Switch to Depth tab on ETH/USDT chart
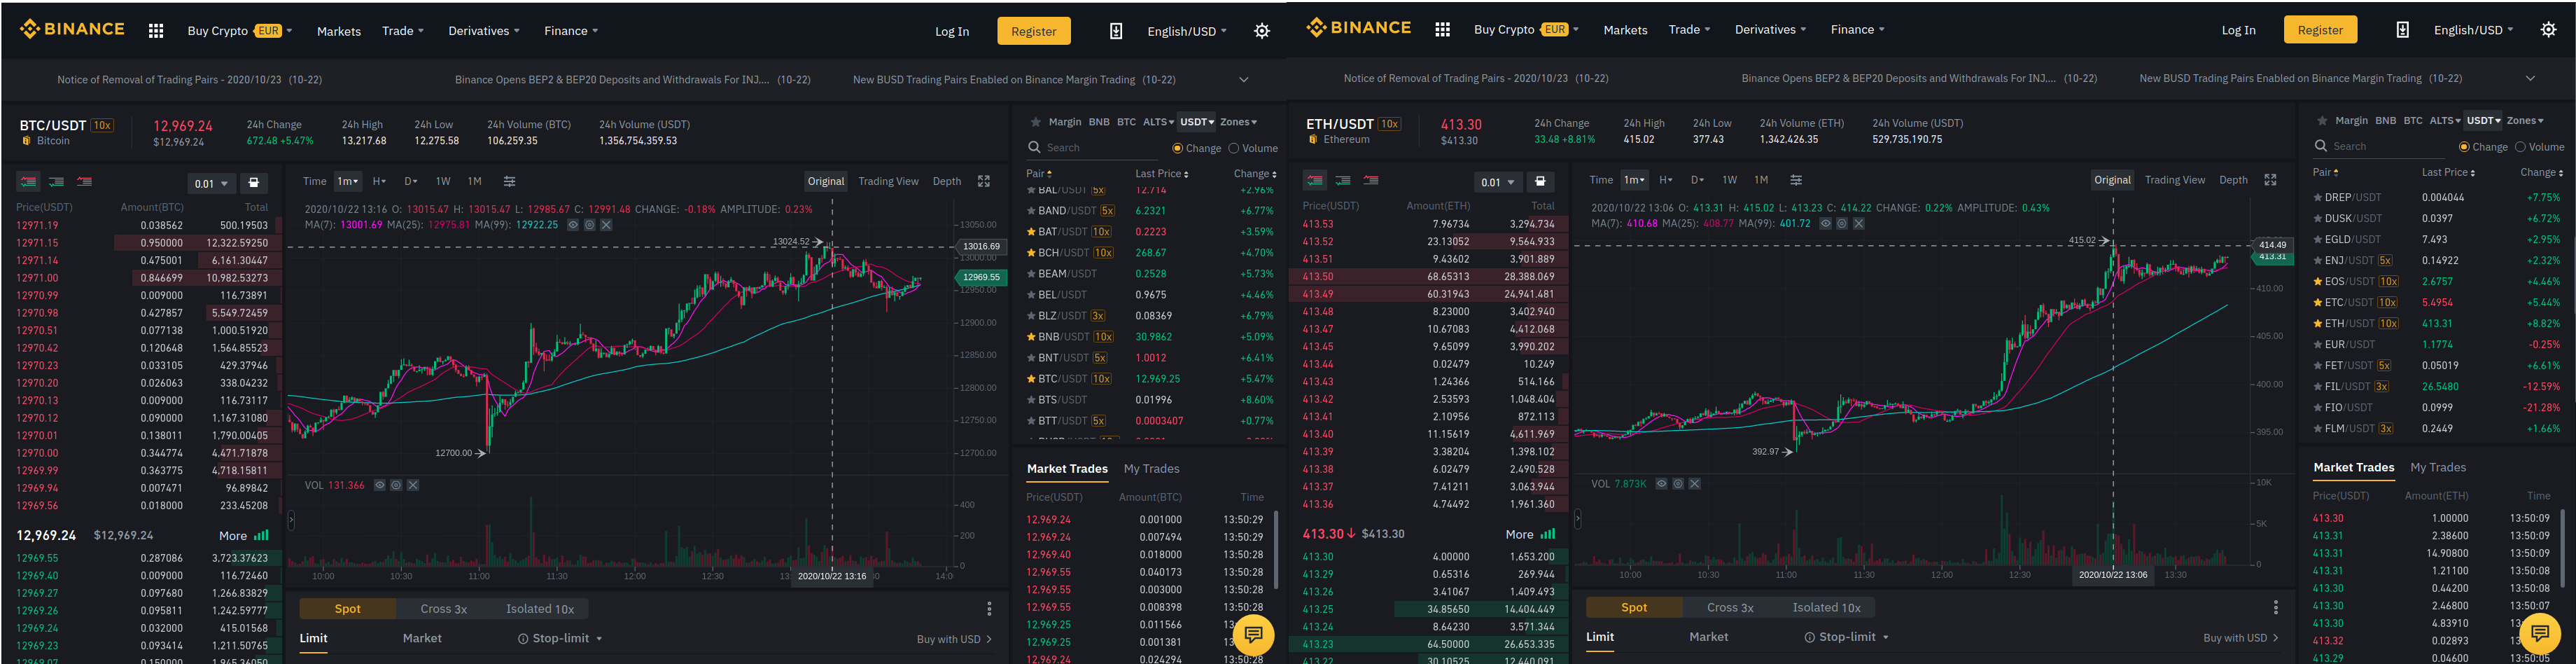The width and height of the screenshot is (2576, 664). [2233, 181]
